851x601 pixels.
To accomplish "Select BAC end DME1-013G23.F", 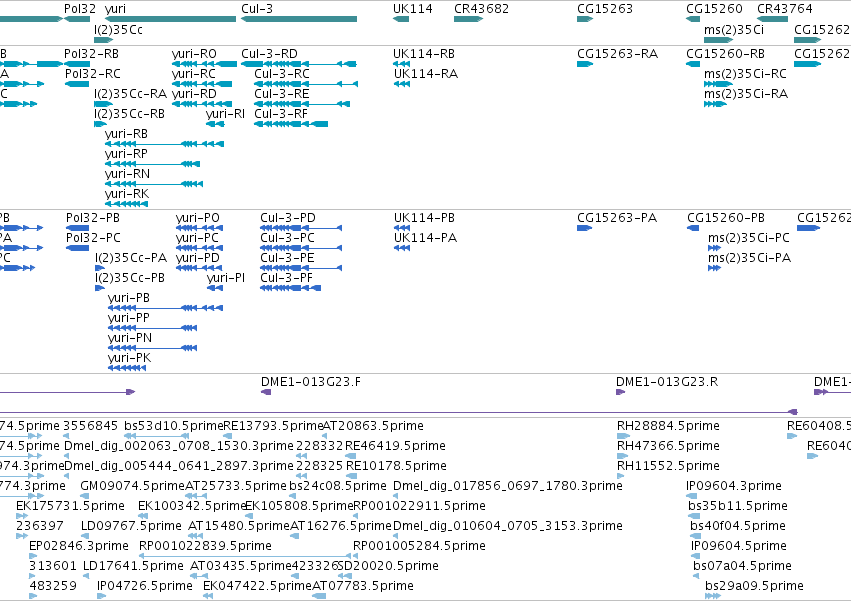I will 311,382.
